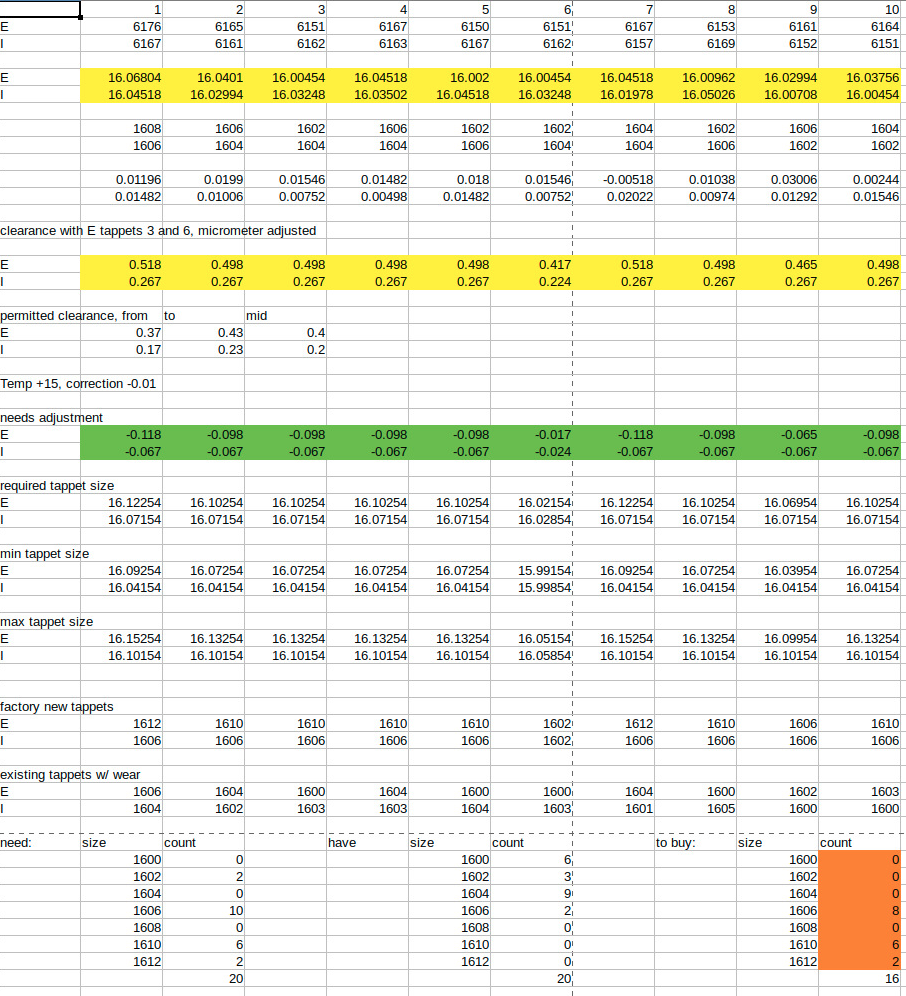Click the yellow cell with 16.002
The height and width of the screenshot is (996, 906).
(450, 77)
